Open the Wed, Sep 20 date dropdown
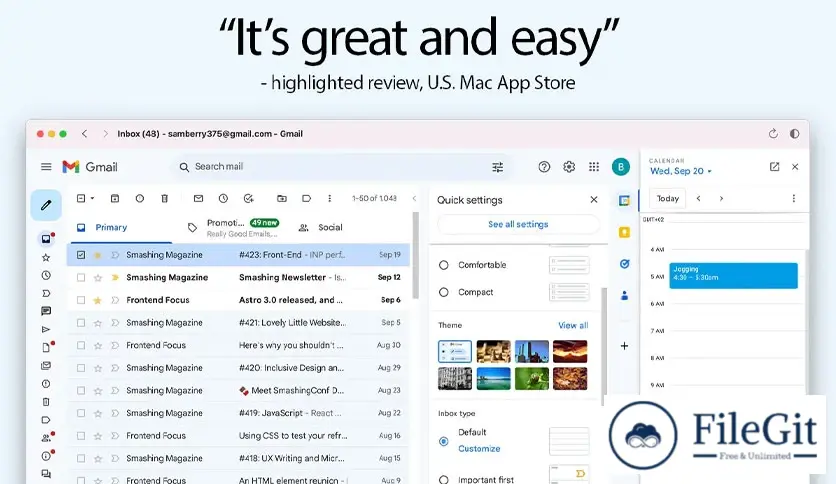This screenshot has height=484, width=836. [x=681, y=171]
